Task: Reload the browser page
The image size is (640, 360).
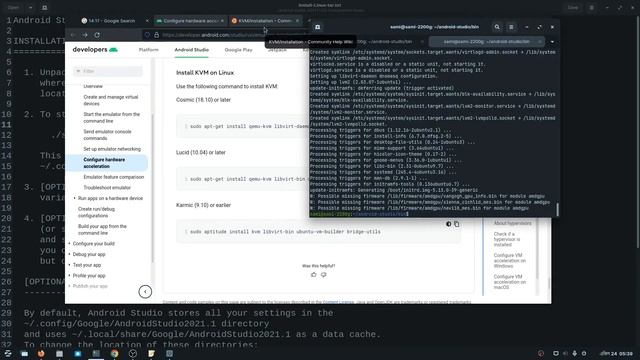Action: coord(97,35)
